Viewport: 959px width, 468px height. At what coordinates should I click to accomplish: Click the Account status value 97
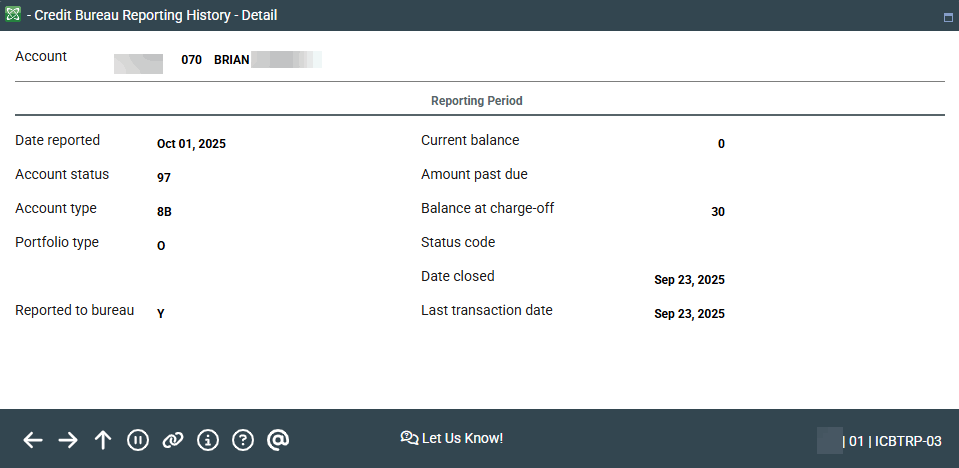[x=164, y=178]
